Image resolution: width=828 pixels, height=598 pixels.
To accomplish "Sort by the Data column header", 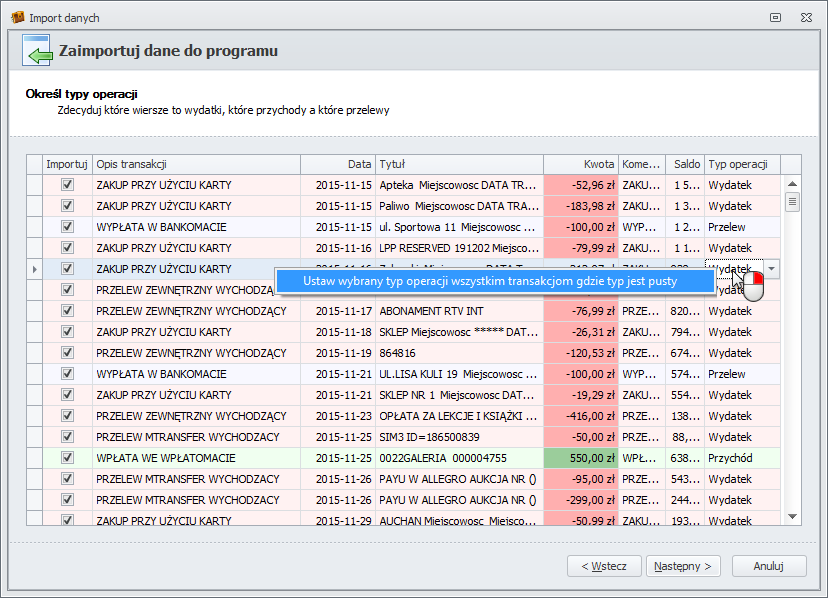I will click(x=338, y=164).
